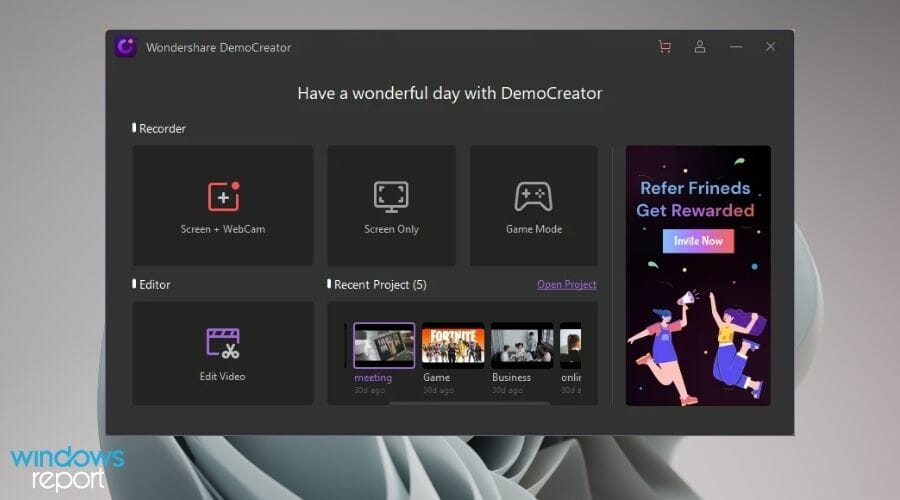The image size is (900, 500).
Task: Click the 'Recorder' section heading
Action: [162, 129]
